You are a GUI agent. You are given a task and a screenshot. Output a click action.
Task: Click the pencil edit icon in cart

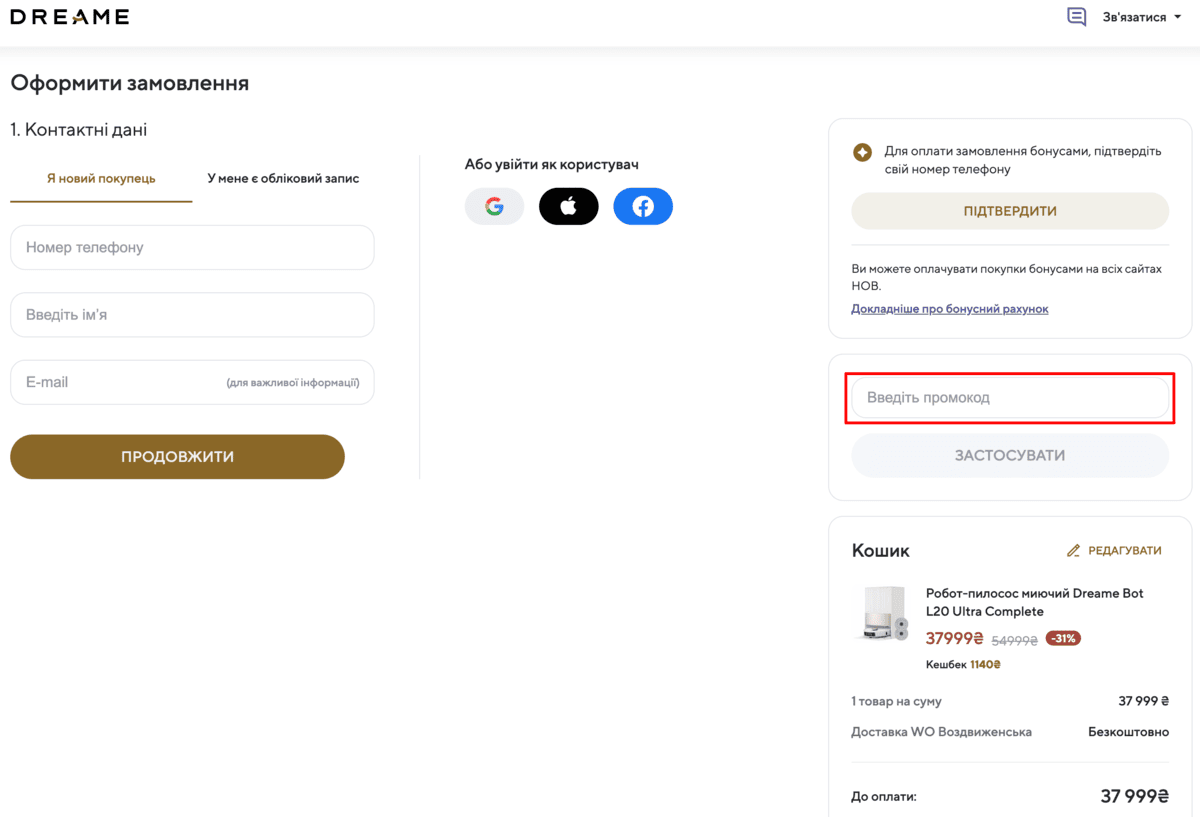click(x=1074, y=551)
